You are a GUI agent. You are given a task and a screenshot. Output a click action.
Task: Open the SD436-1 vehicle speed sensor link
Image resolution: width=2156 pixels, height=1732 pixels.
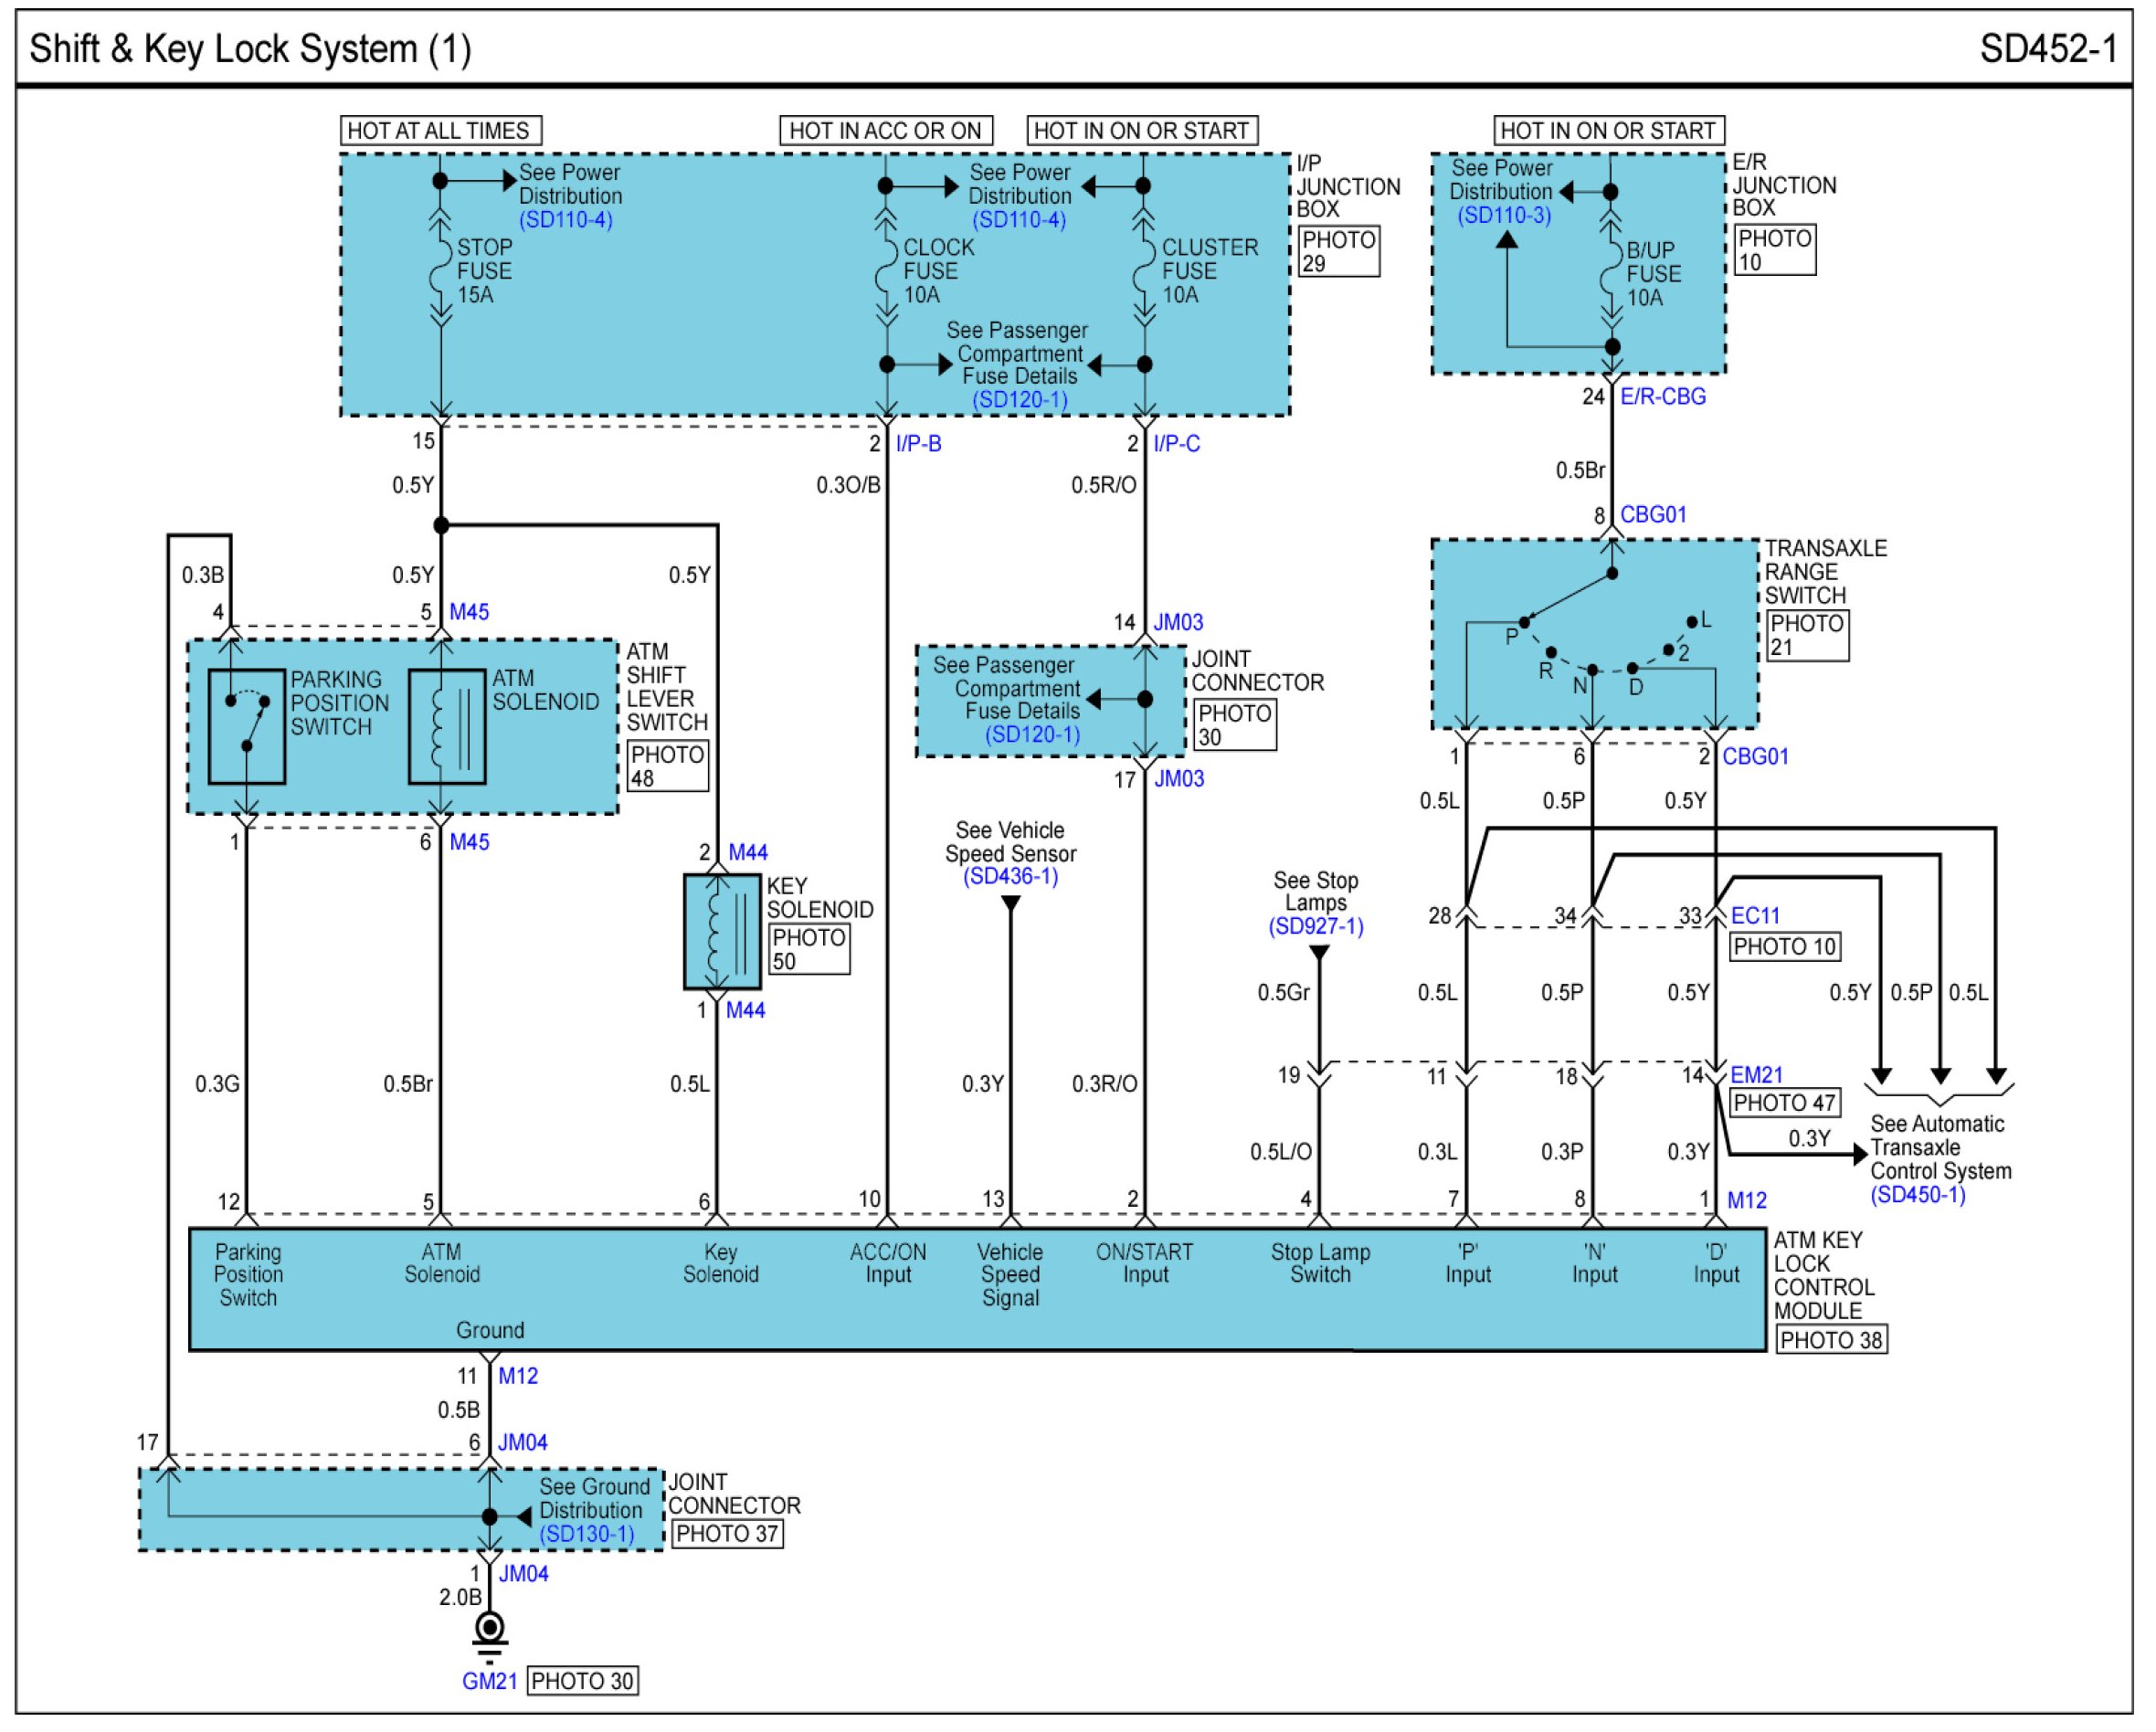tap(1010, 877)
